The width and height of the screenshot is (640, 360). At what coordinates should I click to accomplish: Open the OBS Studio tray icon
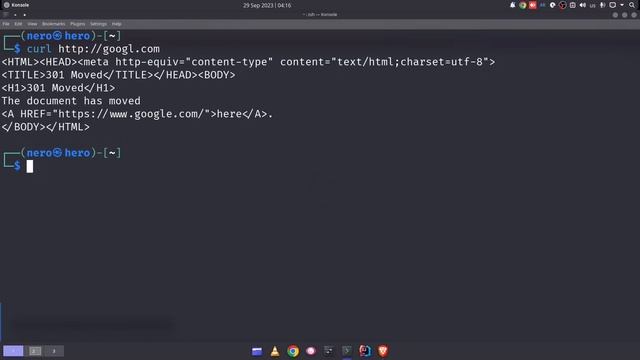[x=562, y=5]
